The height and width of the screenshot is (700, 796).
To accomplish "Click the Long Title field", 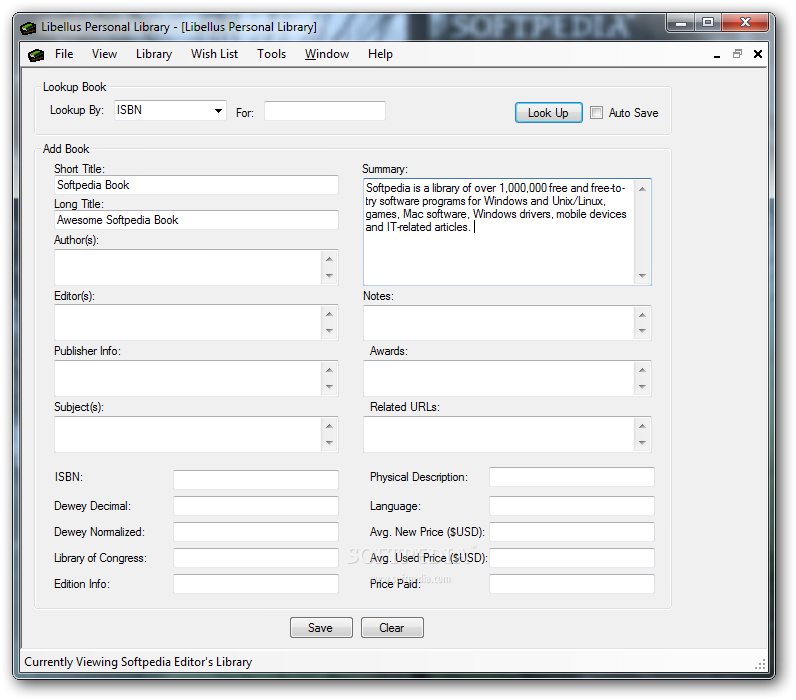I will [x=196, y=220].
